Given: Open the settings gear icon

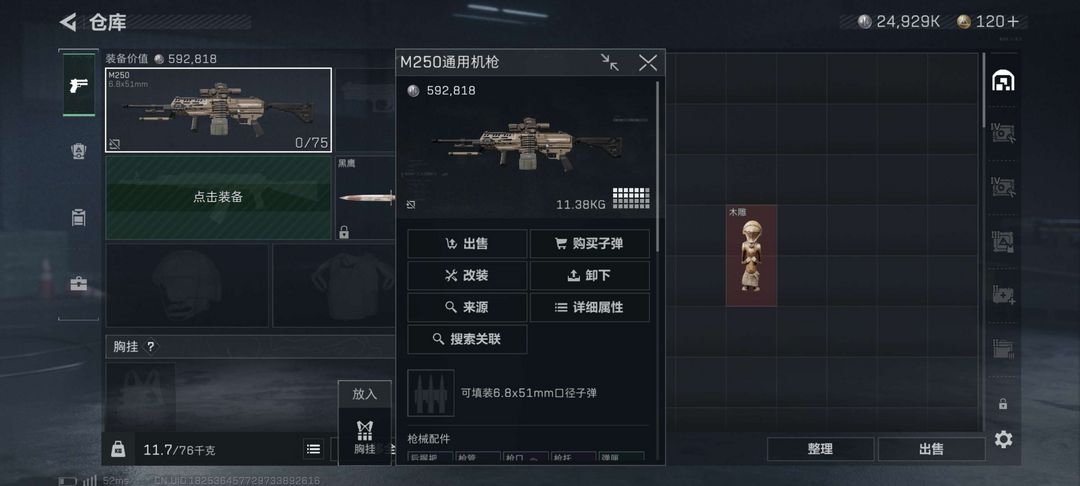Looking at the screenshot, I should click(1004, 439).
